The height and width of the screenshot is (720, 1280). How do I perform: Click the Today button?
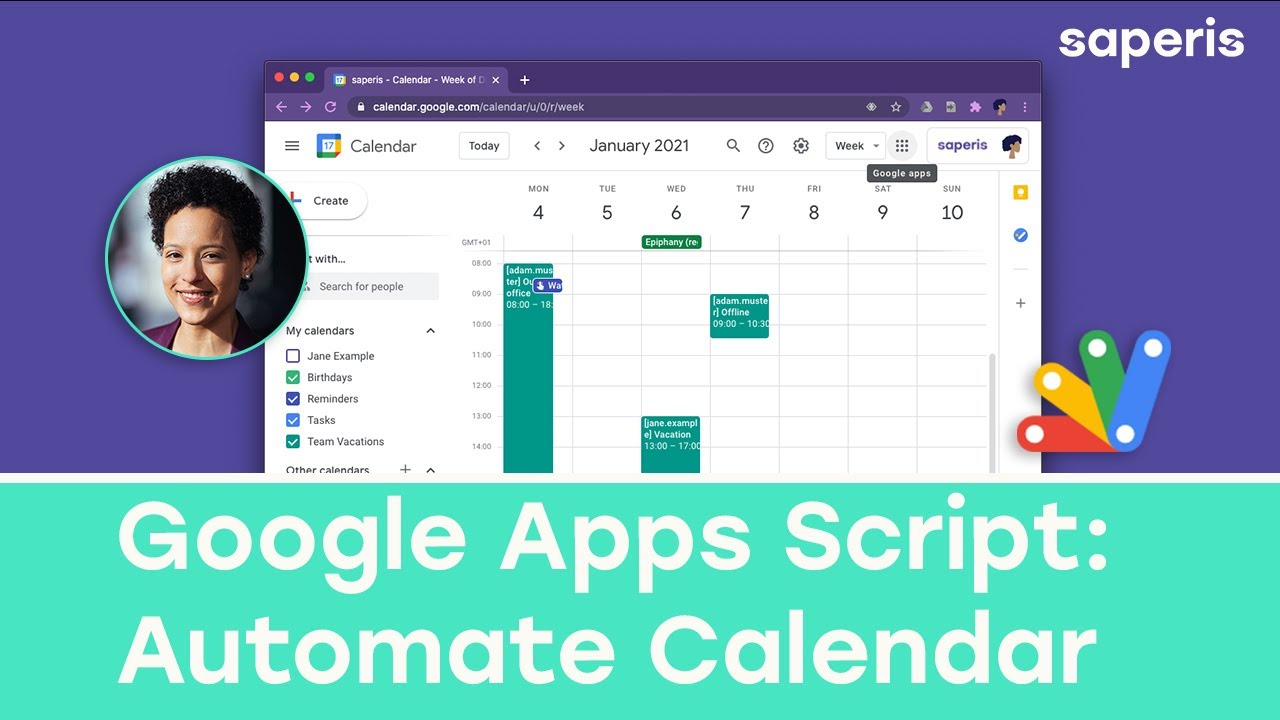point(484,146)
